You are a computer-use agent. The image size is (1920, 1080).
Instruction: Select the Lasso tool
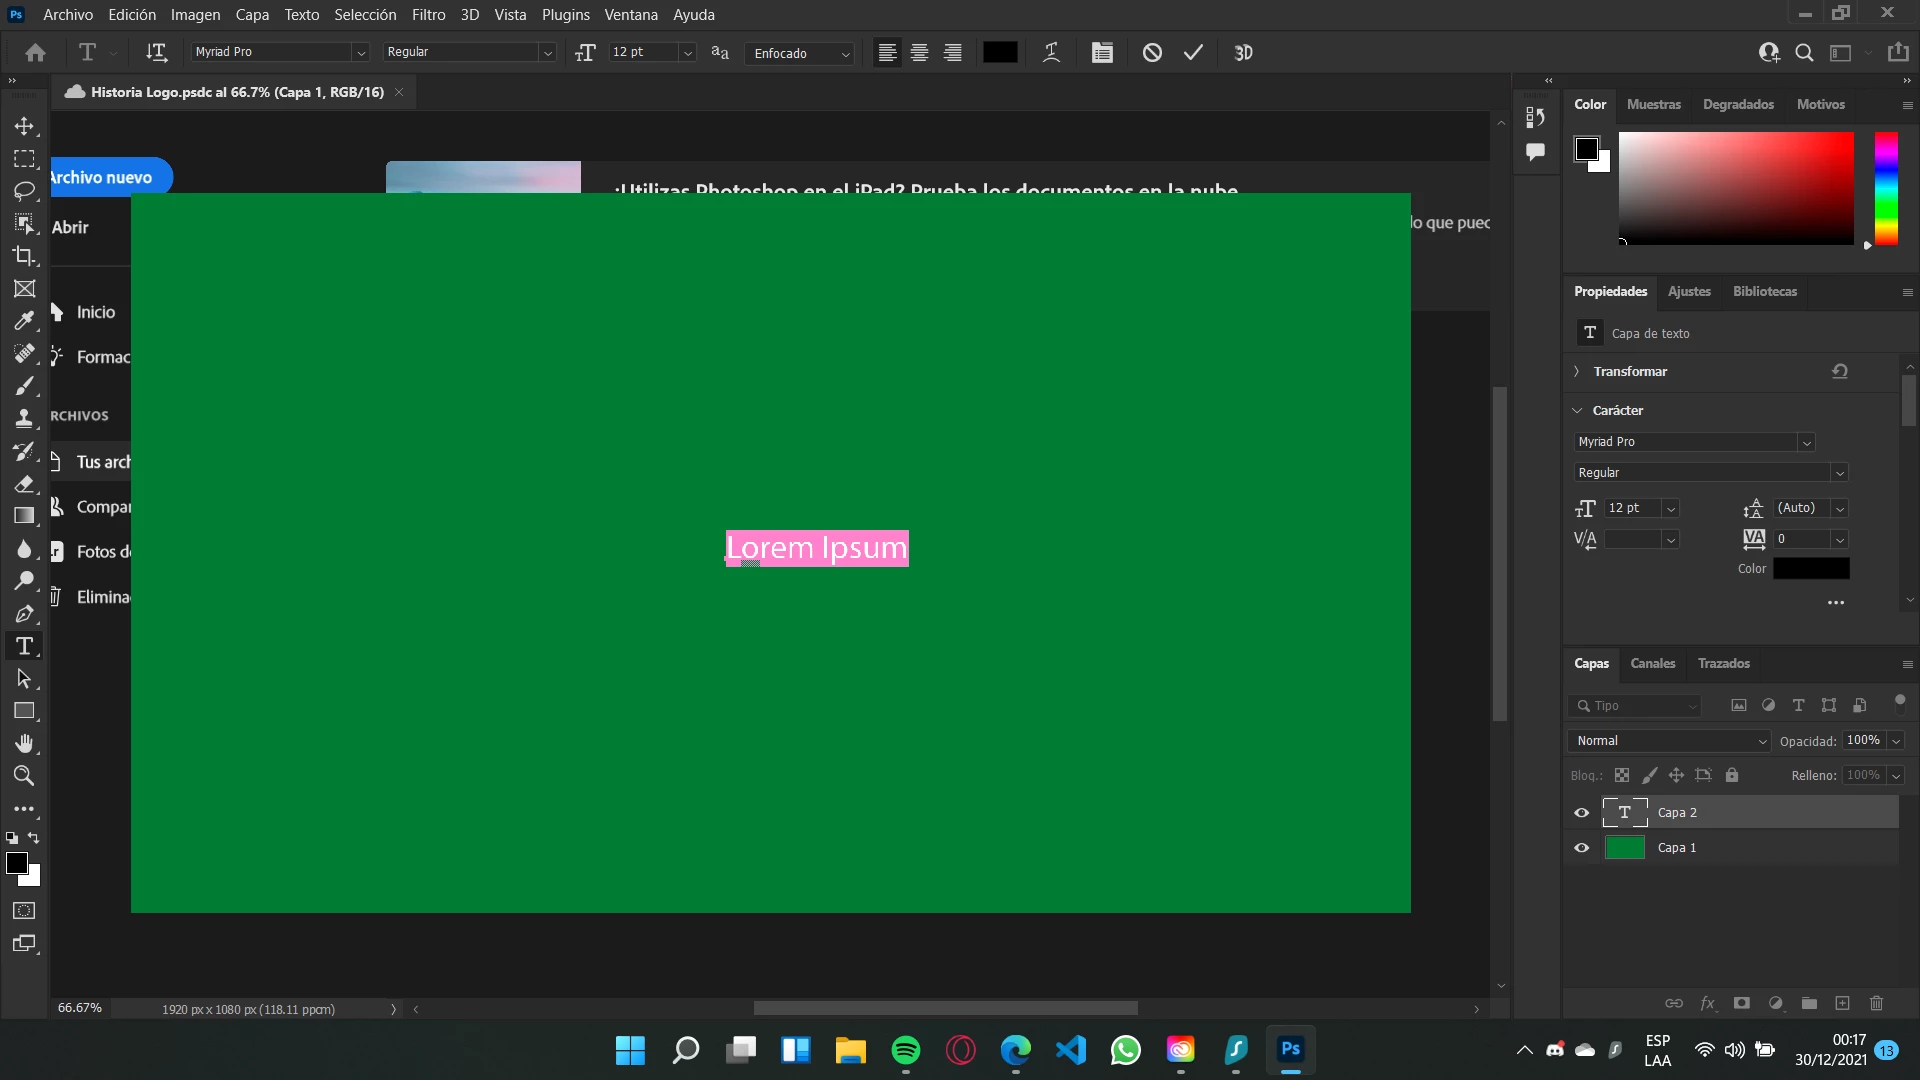pyautogui.click(x=24, y=191)
